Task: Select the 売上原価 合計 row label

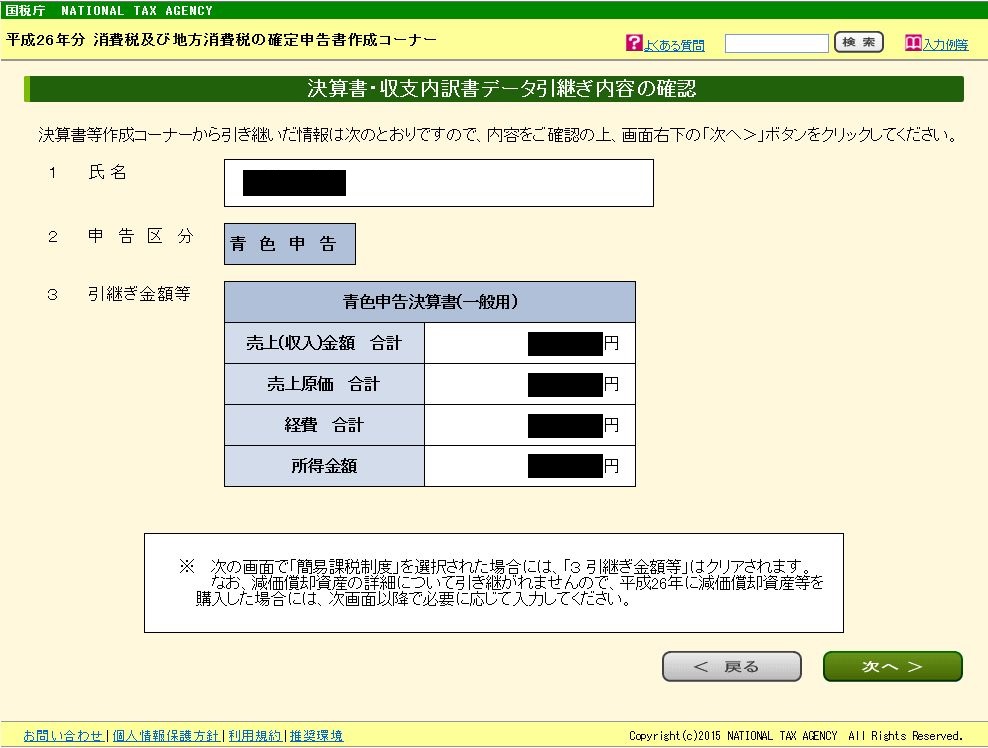Action: pyautogui.click(x=324, y=384)
